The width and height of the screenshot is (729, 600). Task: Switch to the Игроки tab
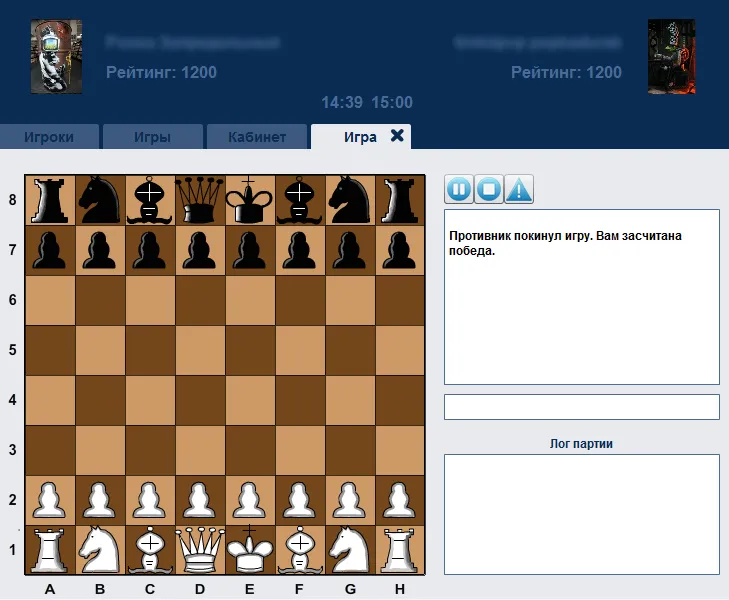[49, 137]
